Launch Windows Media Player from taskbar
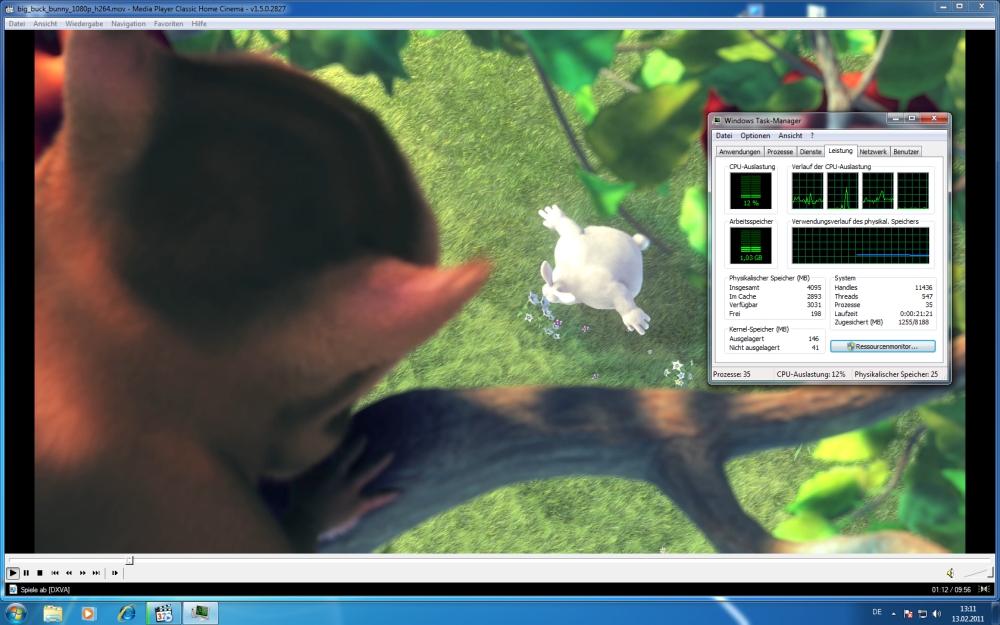This screenshot has height=625, width=1000. (89, 613)
